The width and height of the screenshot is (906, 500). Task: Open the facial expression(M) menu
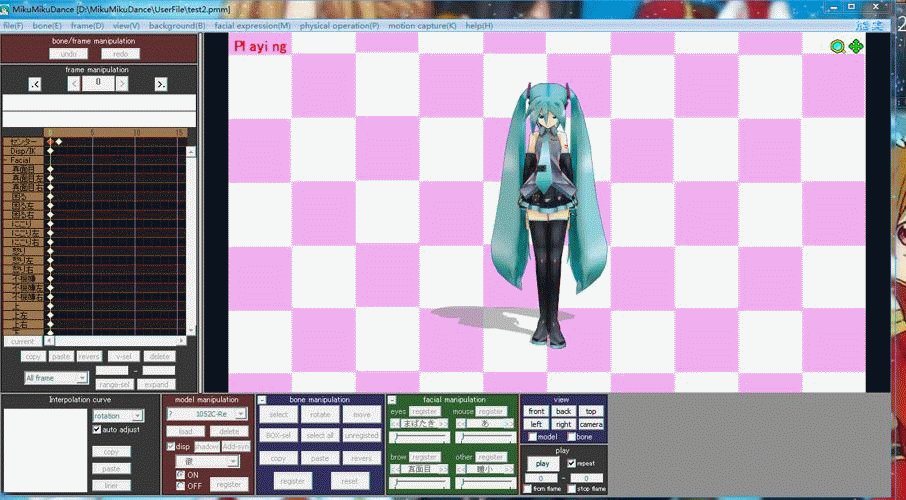(253, 26)
